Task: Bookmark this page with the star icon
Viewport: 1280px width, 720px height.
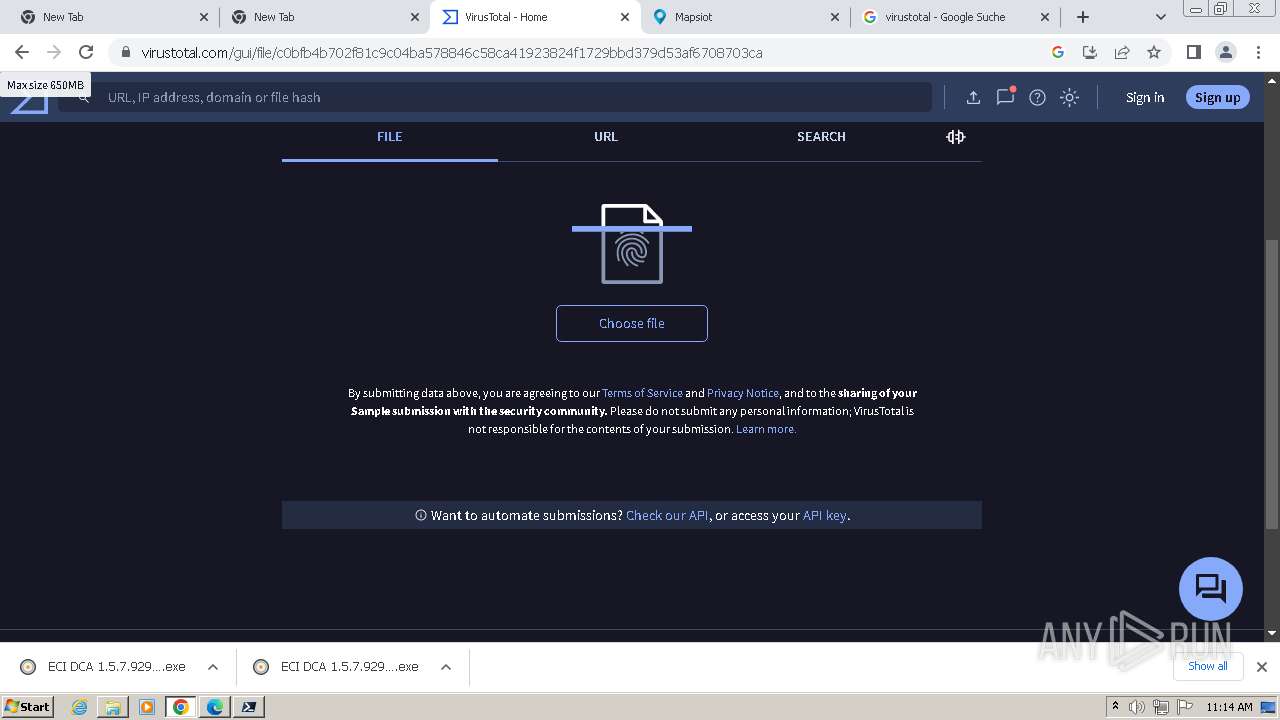Action: [x=1154, y=52]
